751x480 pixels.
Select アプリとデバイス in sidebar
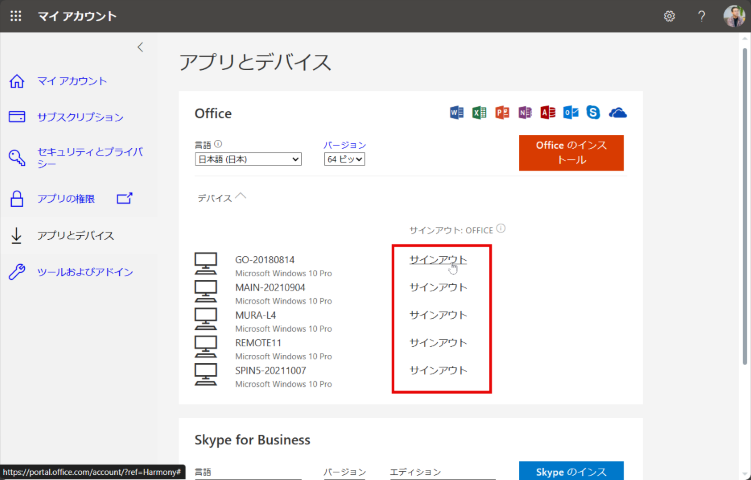[x=76, y=236]
